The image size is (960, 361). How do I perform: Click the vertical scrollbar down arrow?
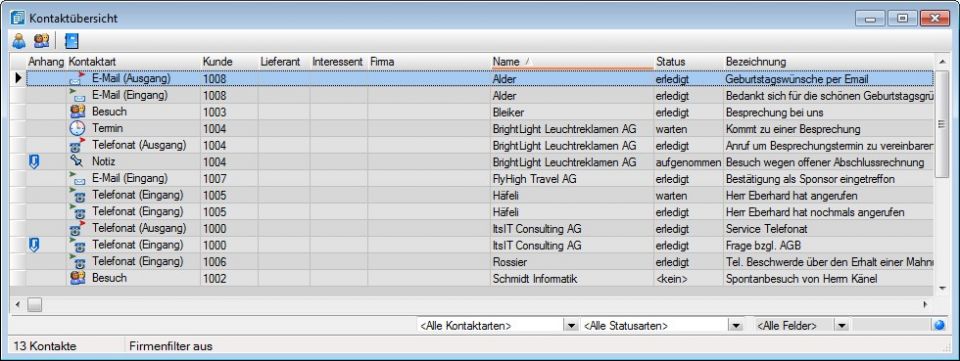tap(942, 288)
